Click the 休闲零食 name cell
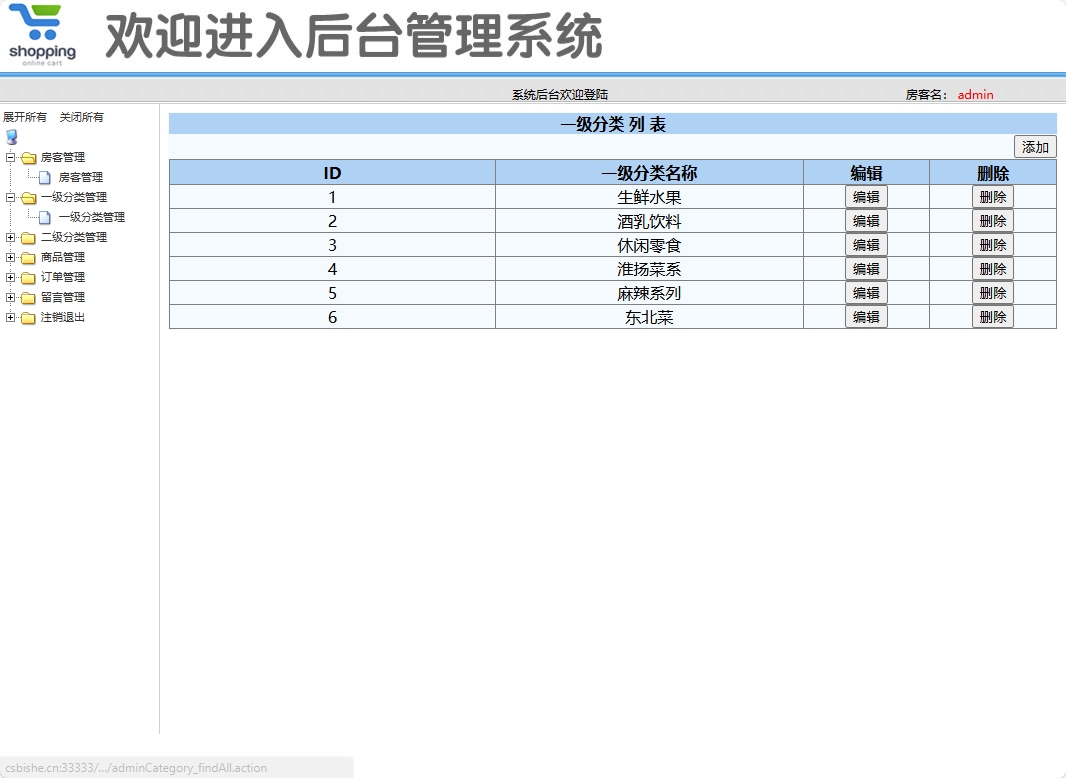This screenshot has width=1066, height=778. (649, 245)
